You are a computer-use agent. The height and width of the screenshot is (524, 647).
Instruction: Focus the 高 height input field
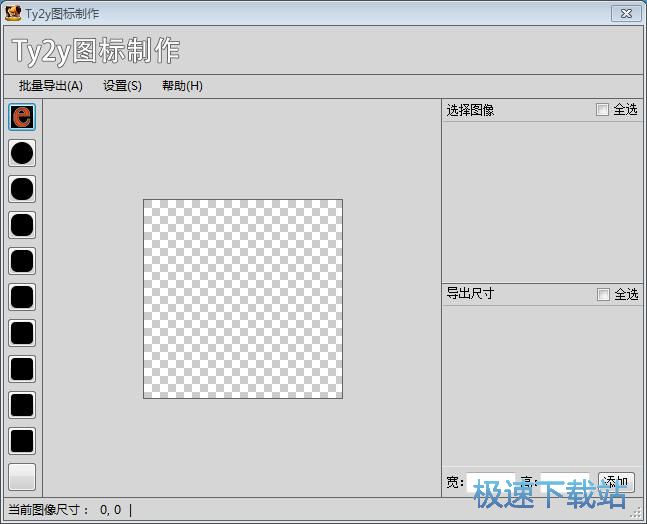[565, 482]
